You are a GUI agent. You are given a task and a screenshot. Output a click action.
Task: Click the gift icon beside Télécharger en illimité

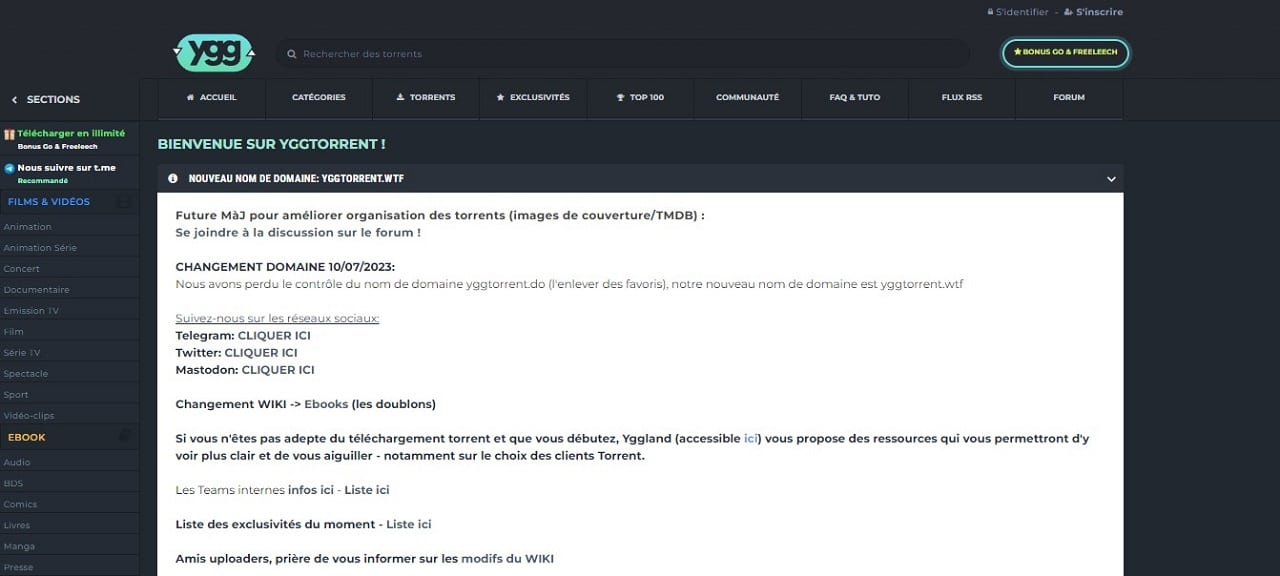click(9, 134)
